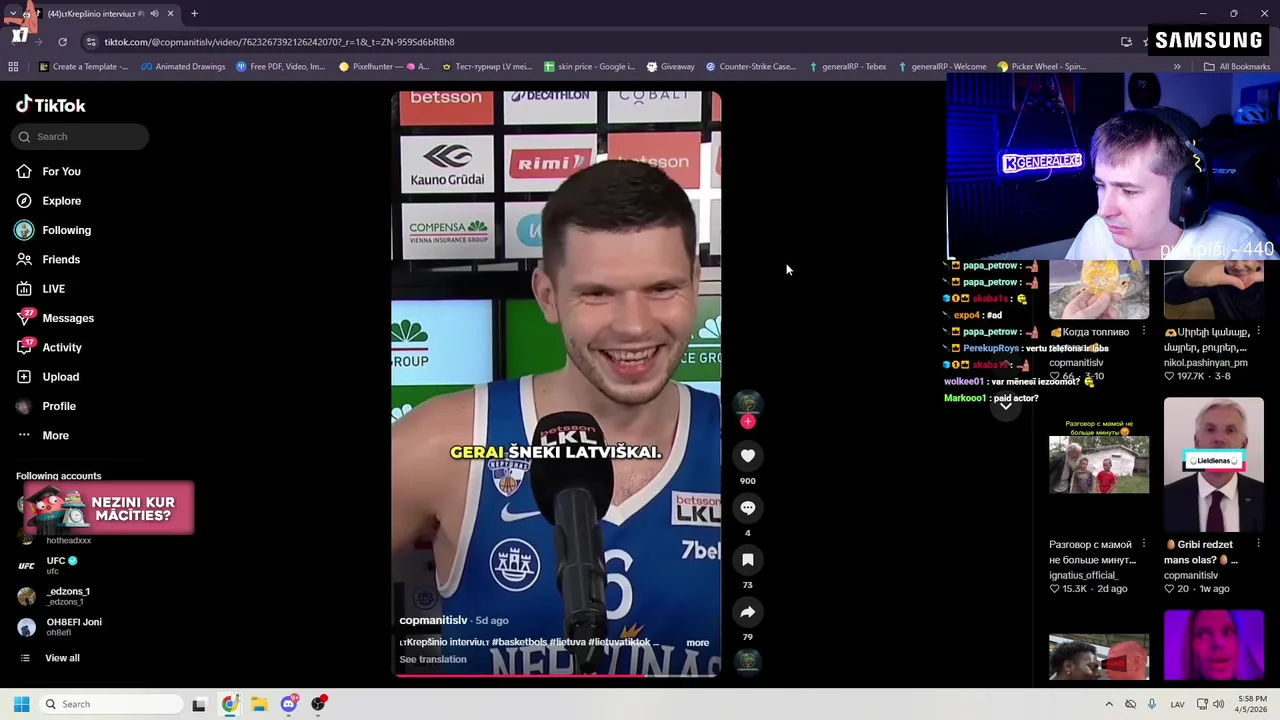
Task: Open copmanitislv username on video
Action: (433, 621)
